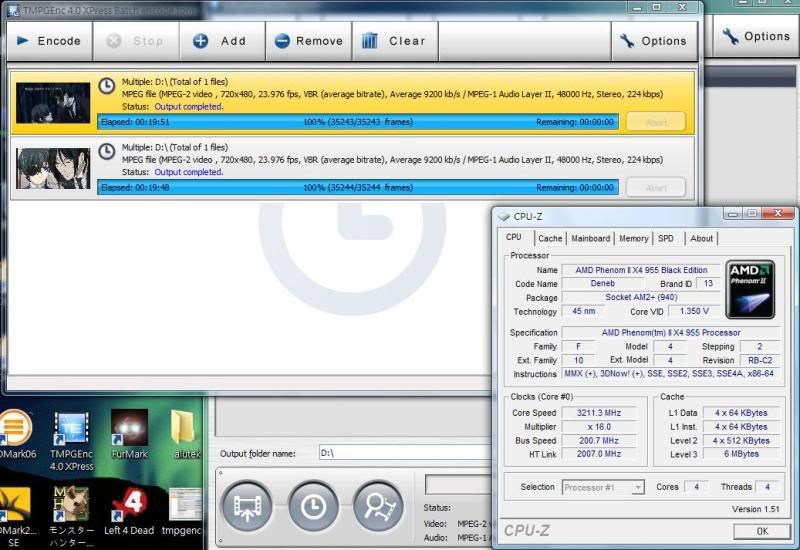This screenshot has width=800, height=550.
Task: Remove the selected batch job
Action: pos(309,41)
